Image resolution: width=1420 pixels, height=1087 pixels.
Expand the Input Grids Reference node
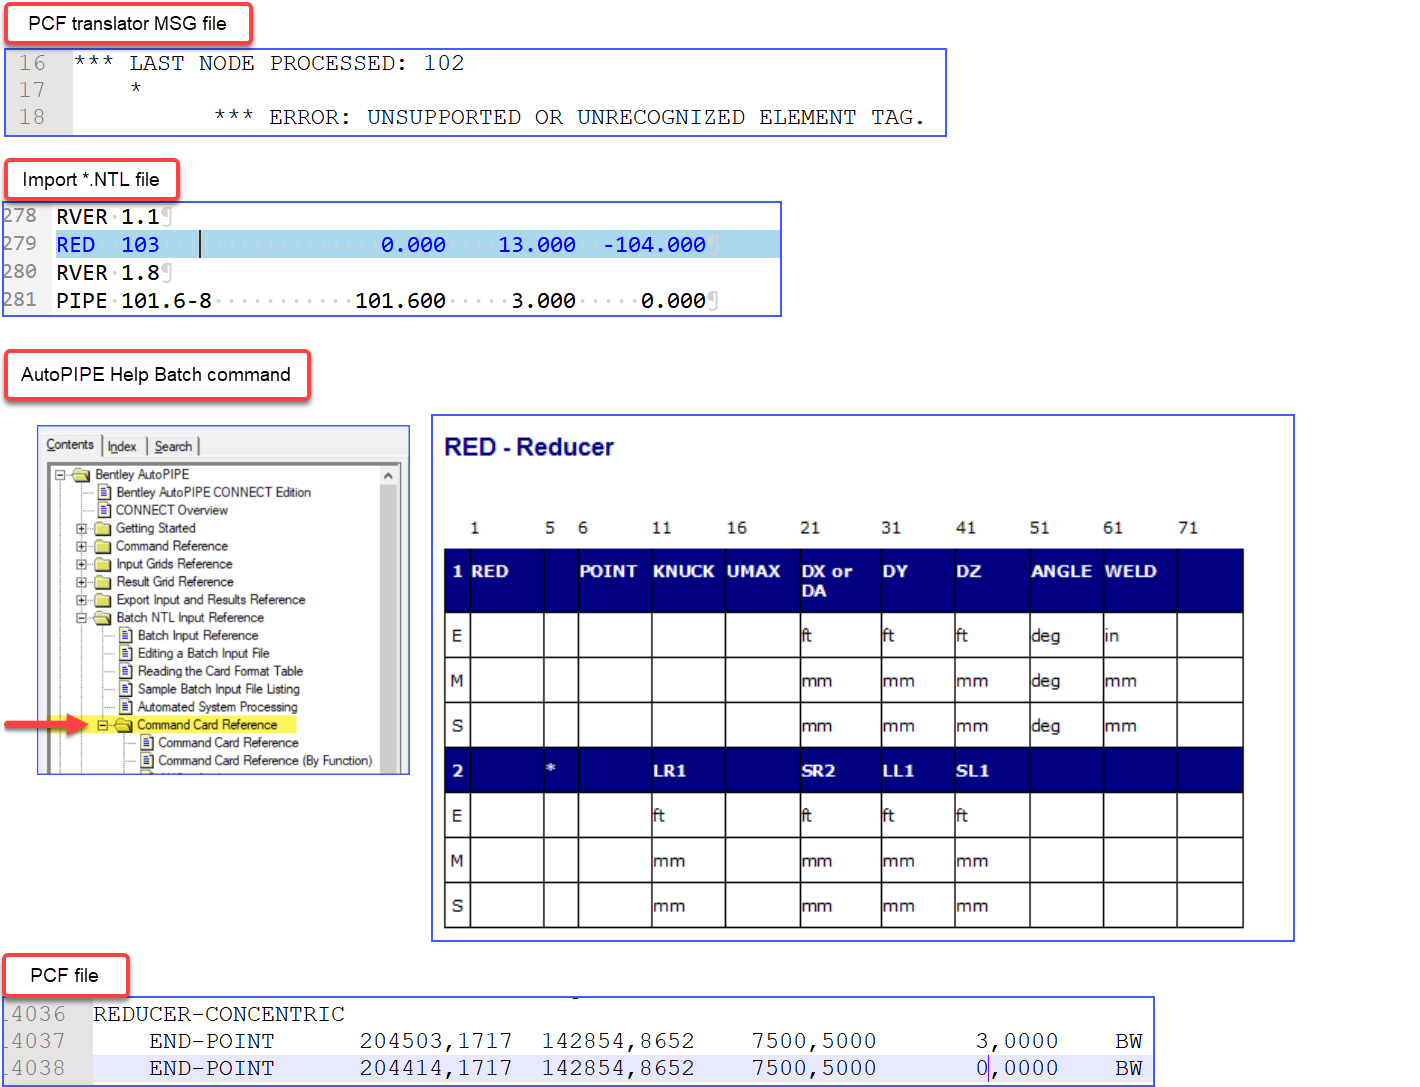(82, 564)
